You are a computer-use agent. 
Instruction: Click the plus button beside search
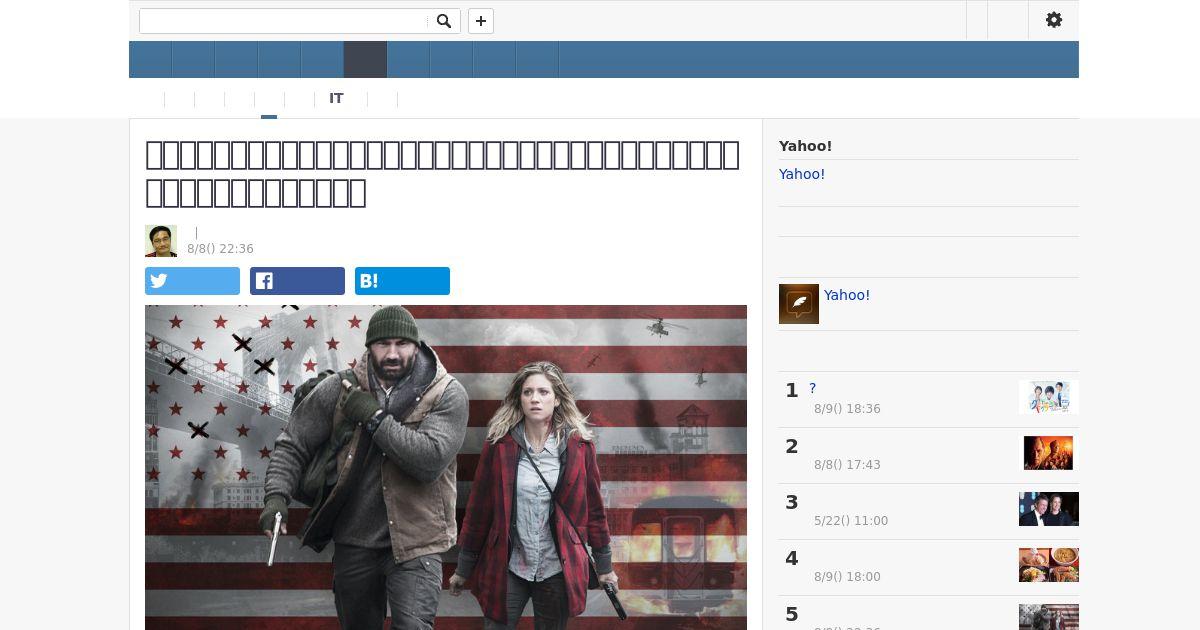pyautogui.click(x=481, y=21)
